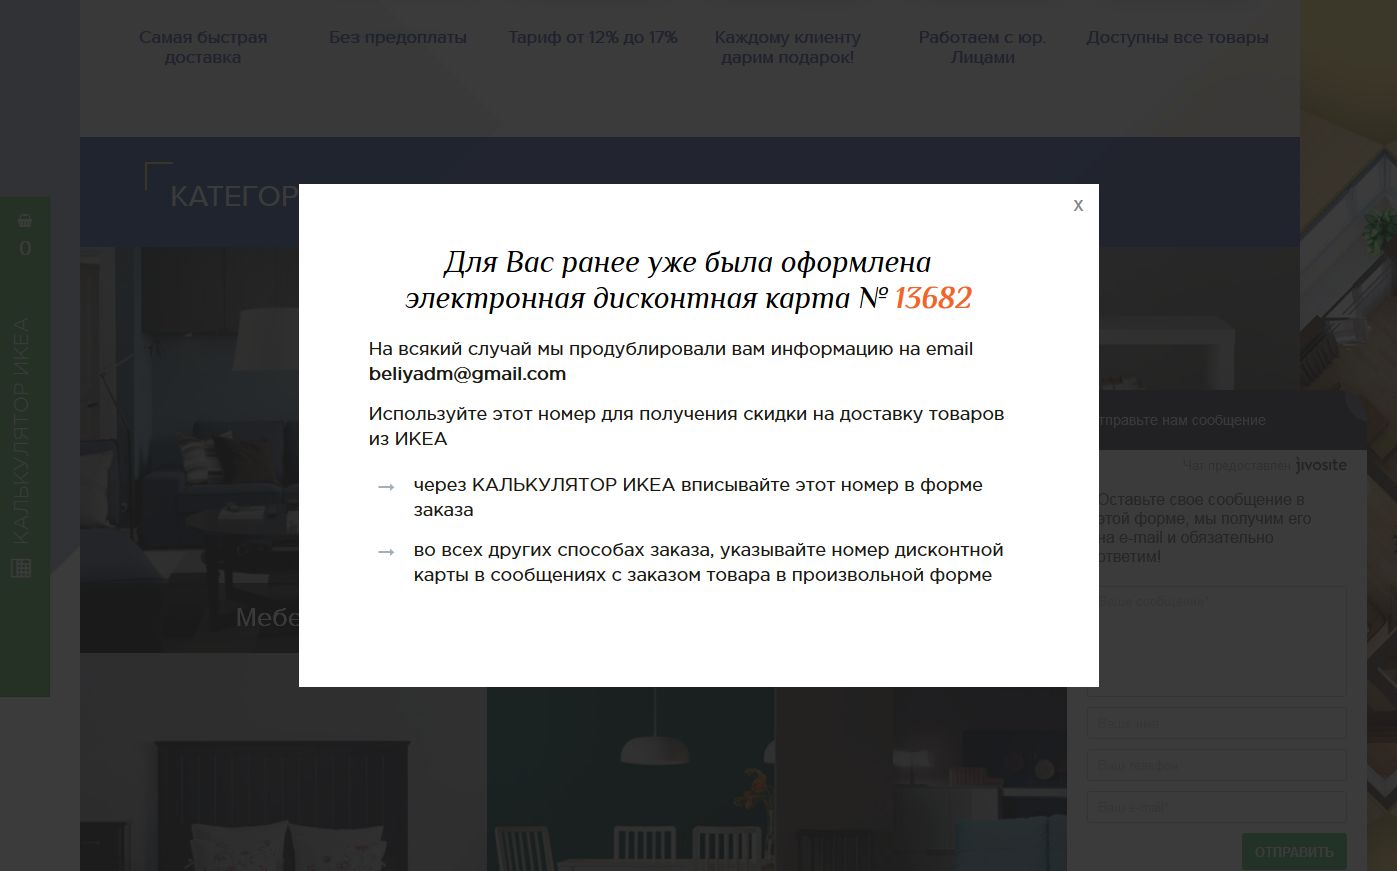
Task: Focus the chat message text area
Action: click(x=1216, y=641)
